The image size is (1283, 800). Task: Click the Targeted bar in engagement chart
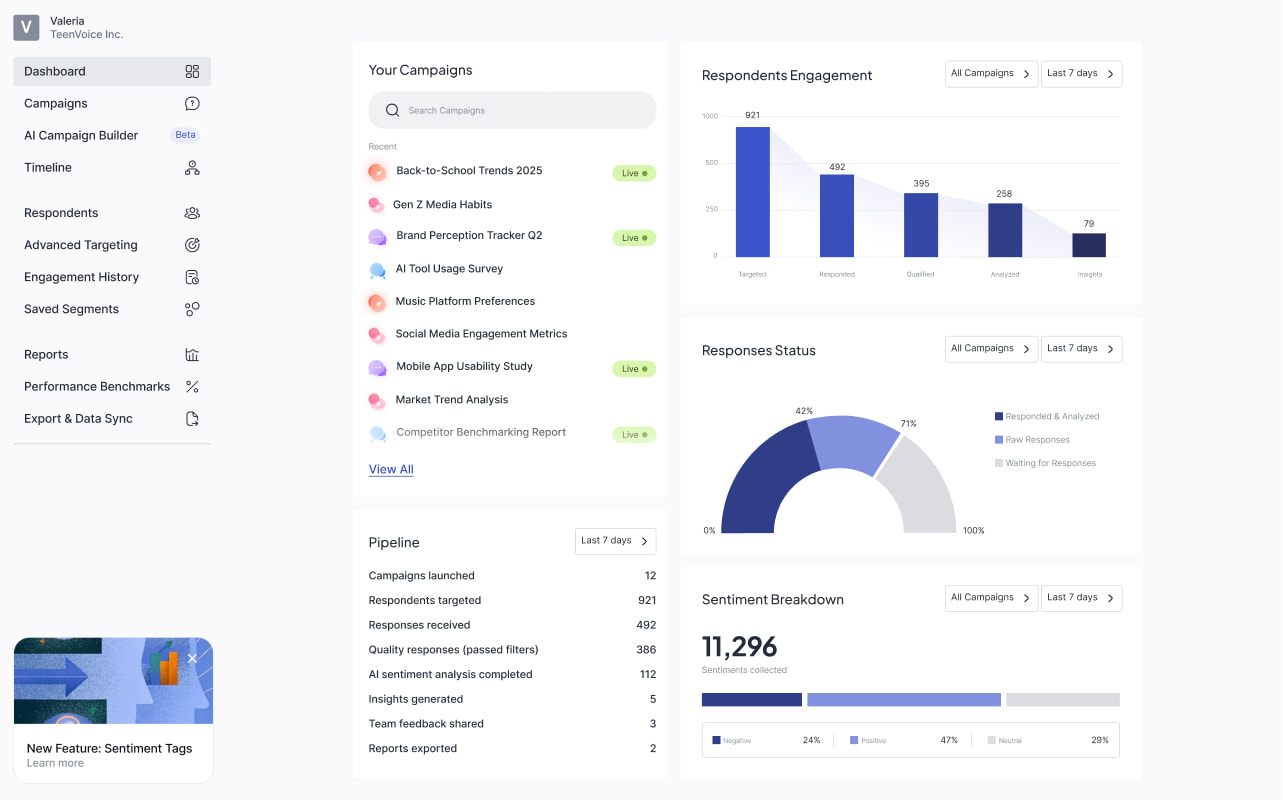pyautogui.click(x=752, y=192)
